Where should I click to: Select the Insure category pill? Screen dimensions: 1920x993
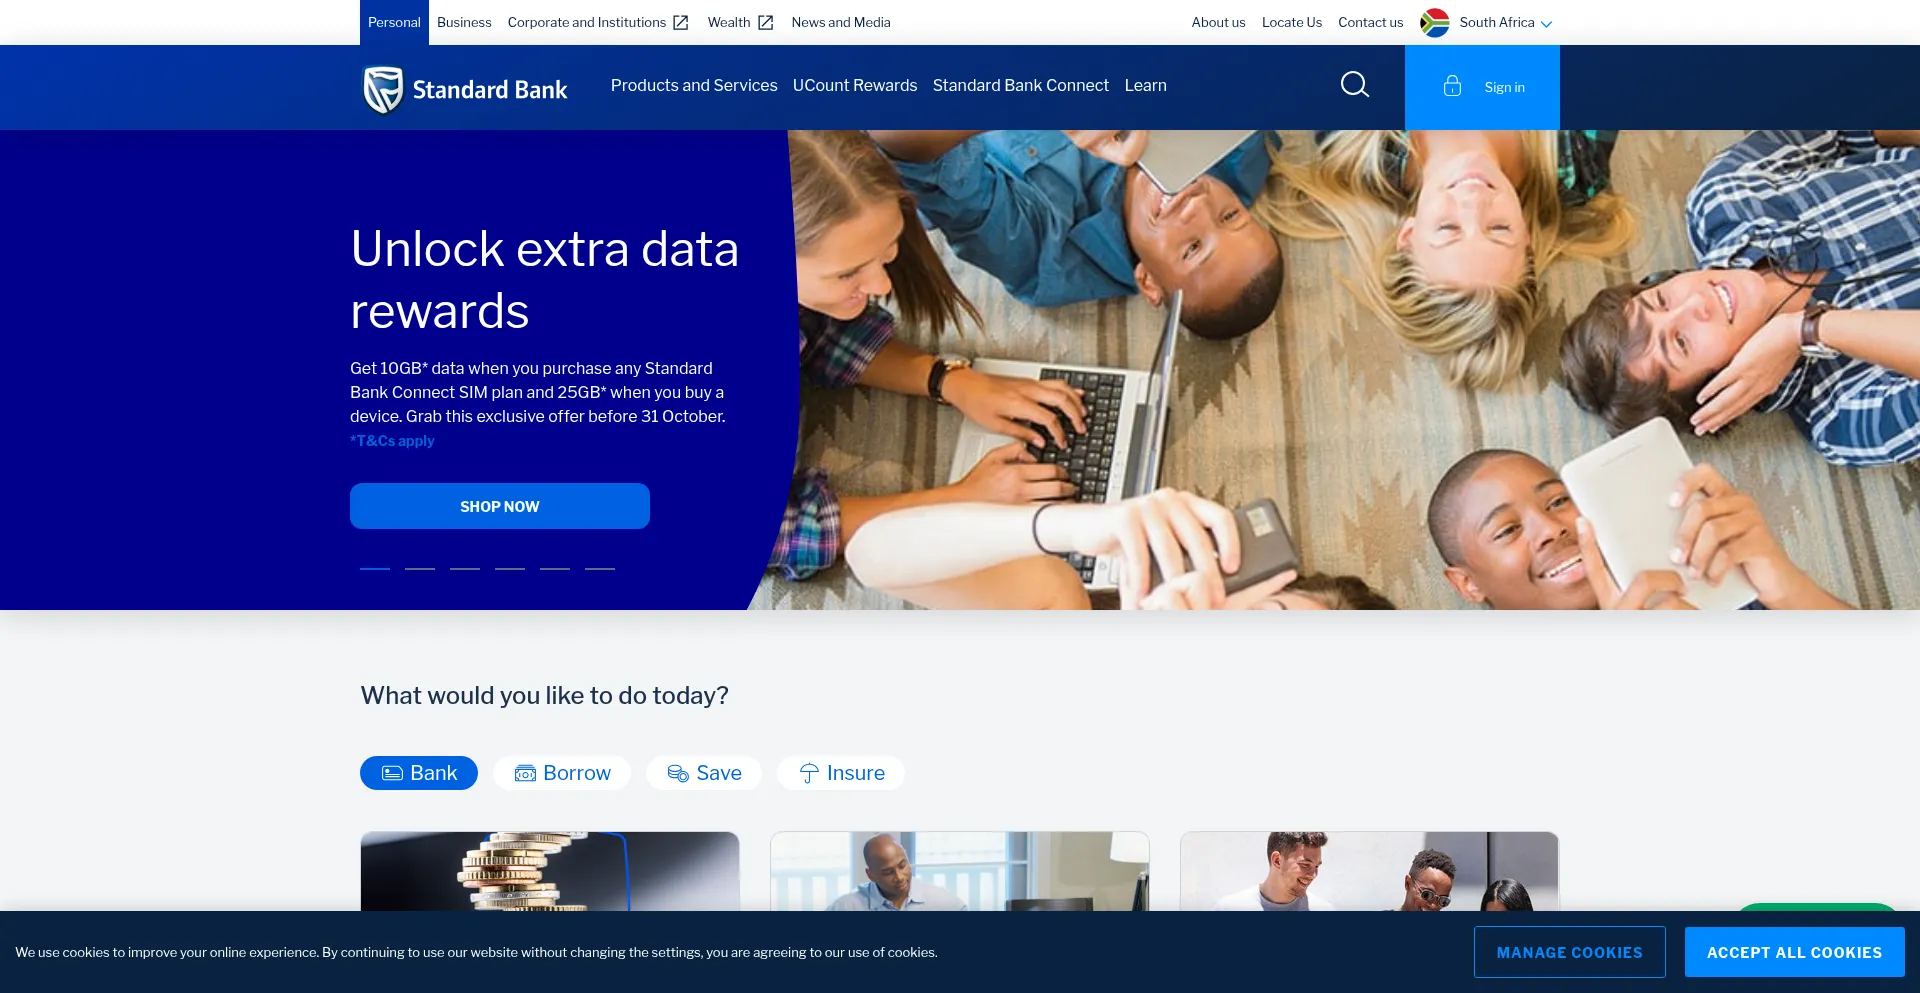pos(841,773)
